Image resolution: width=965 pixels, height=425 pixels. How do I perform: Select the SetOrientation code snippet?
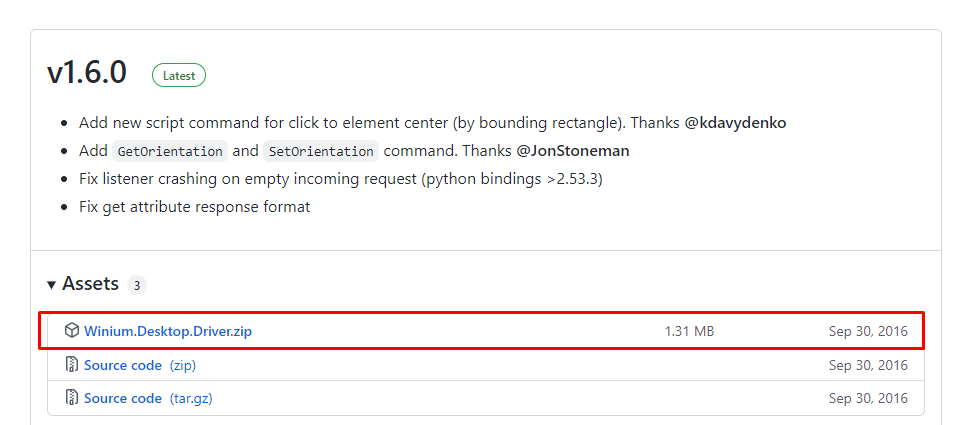point(321,152)
